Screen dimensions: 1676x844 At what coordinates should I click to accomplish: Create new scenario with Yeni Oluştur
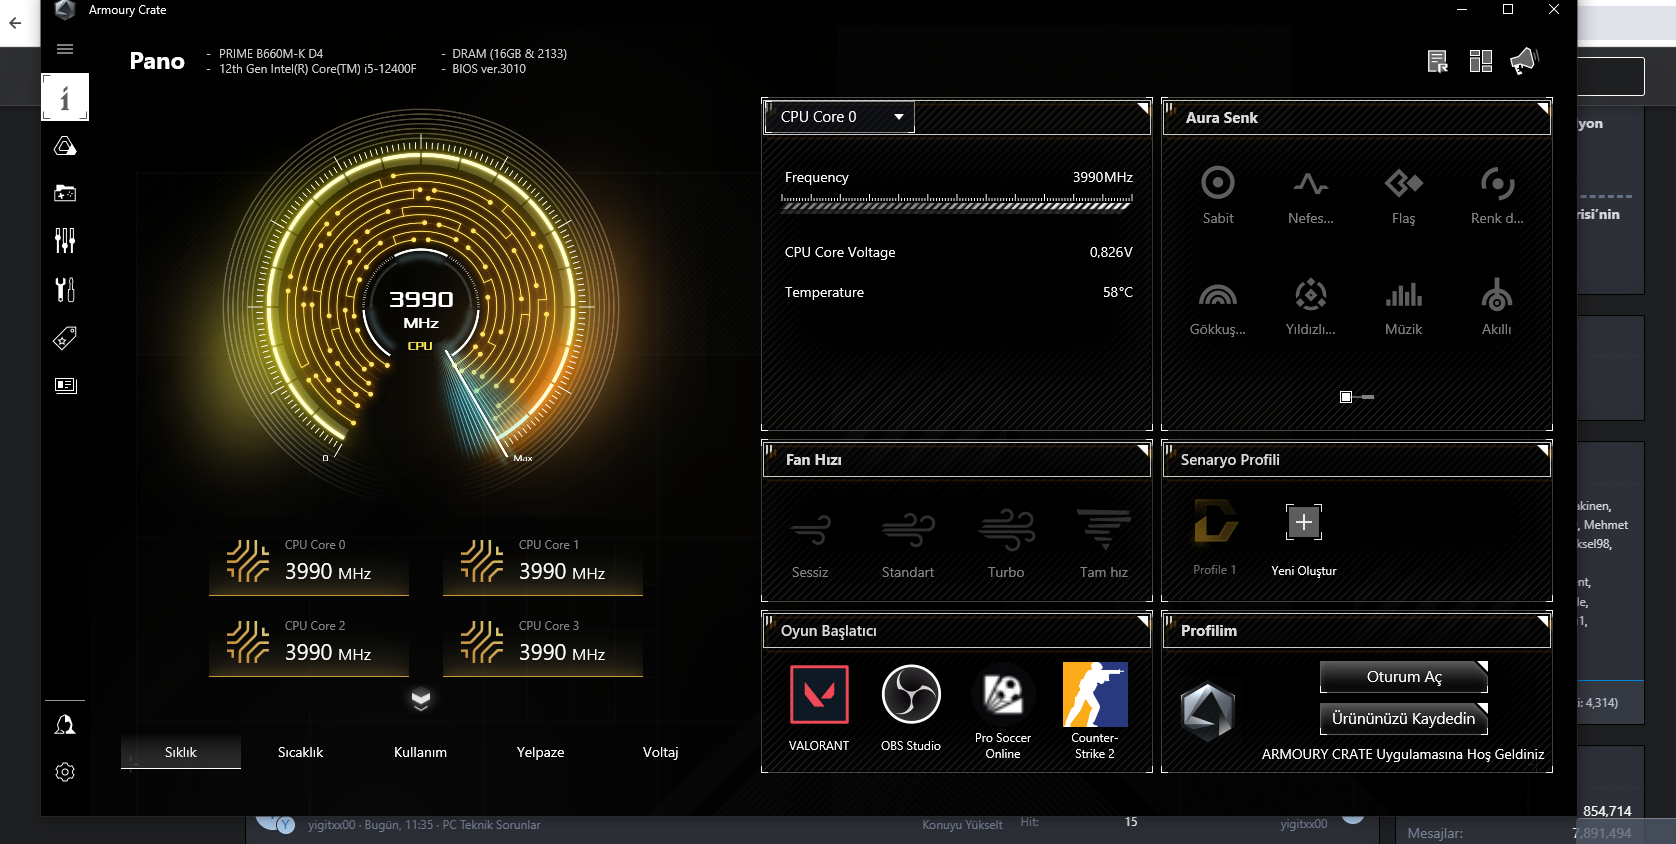tap(1304, 541)
